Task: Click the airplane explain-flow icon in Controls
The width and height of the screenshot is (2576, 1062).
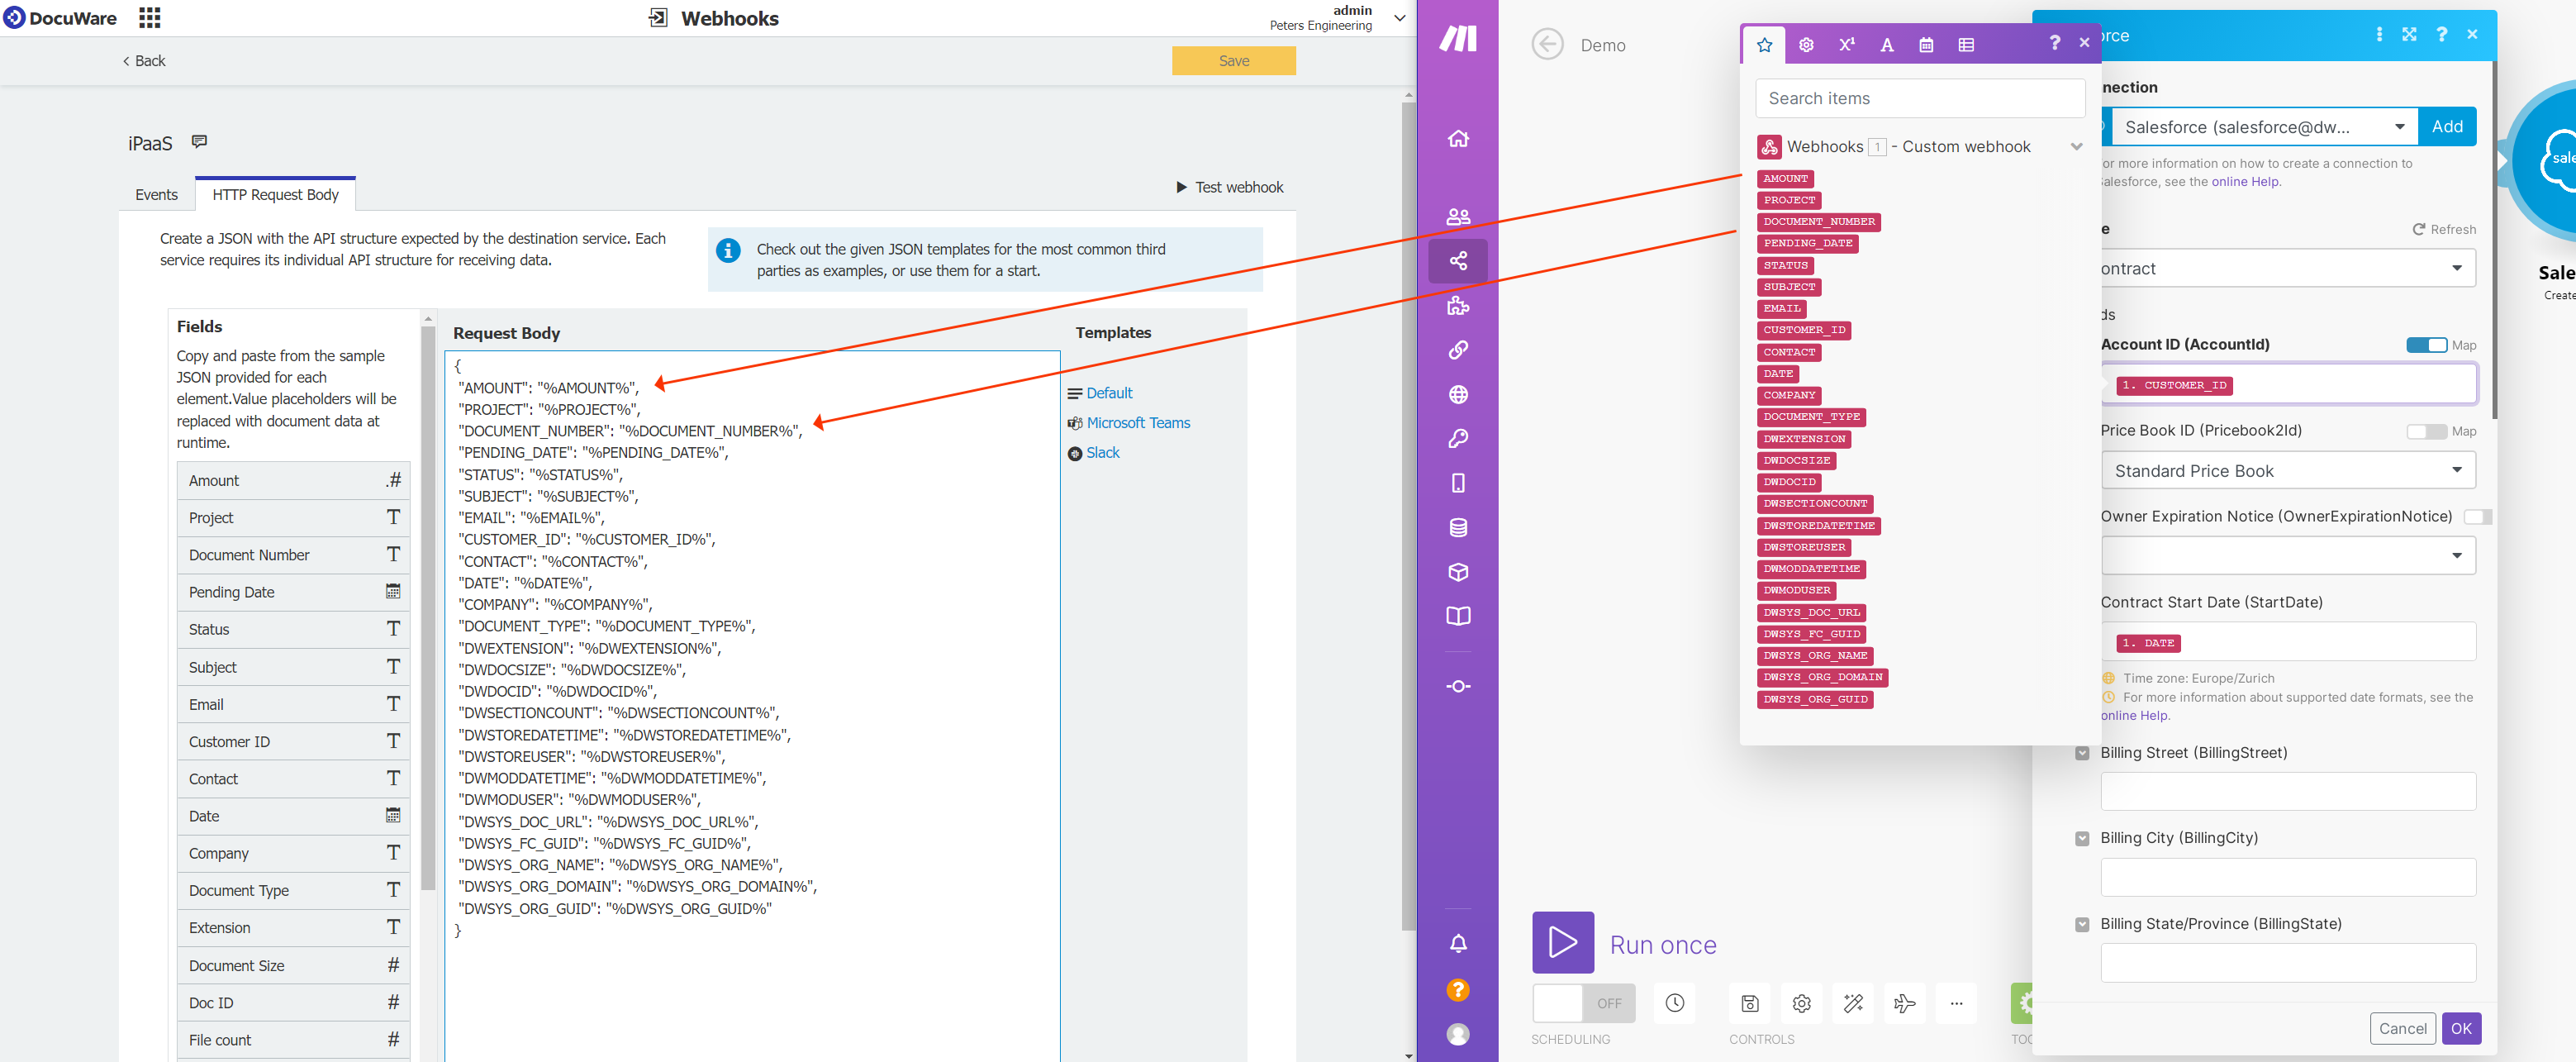Action: pyautogui.click(x=1904, y=1003)
